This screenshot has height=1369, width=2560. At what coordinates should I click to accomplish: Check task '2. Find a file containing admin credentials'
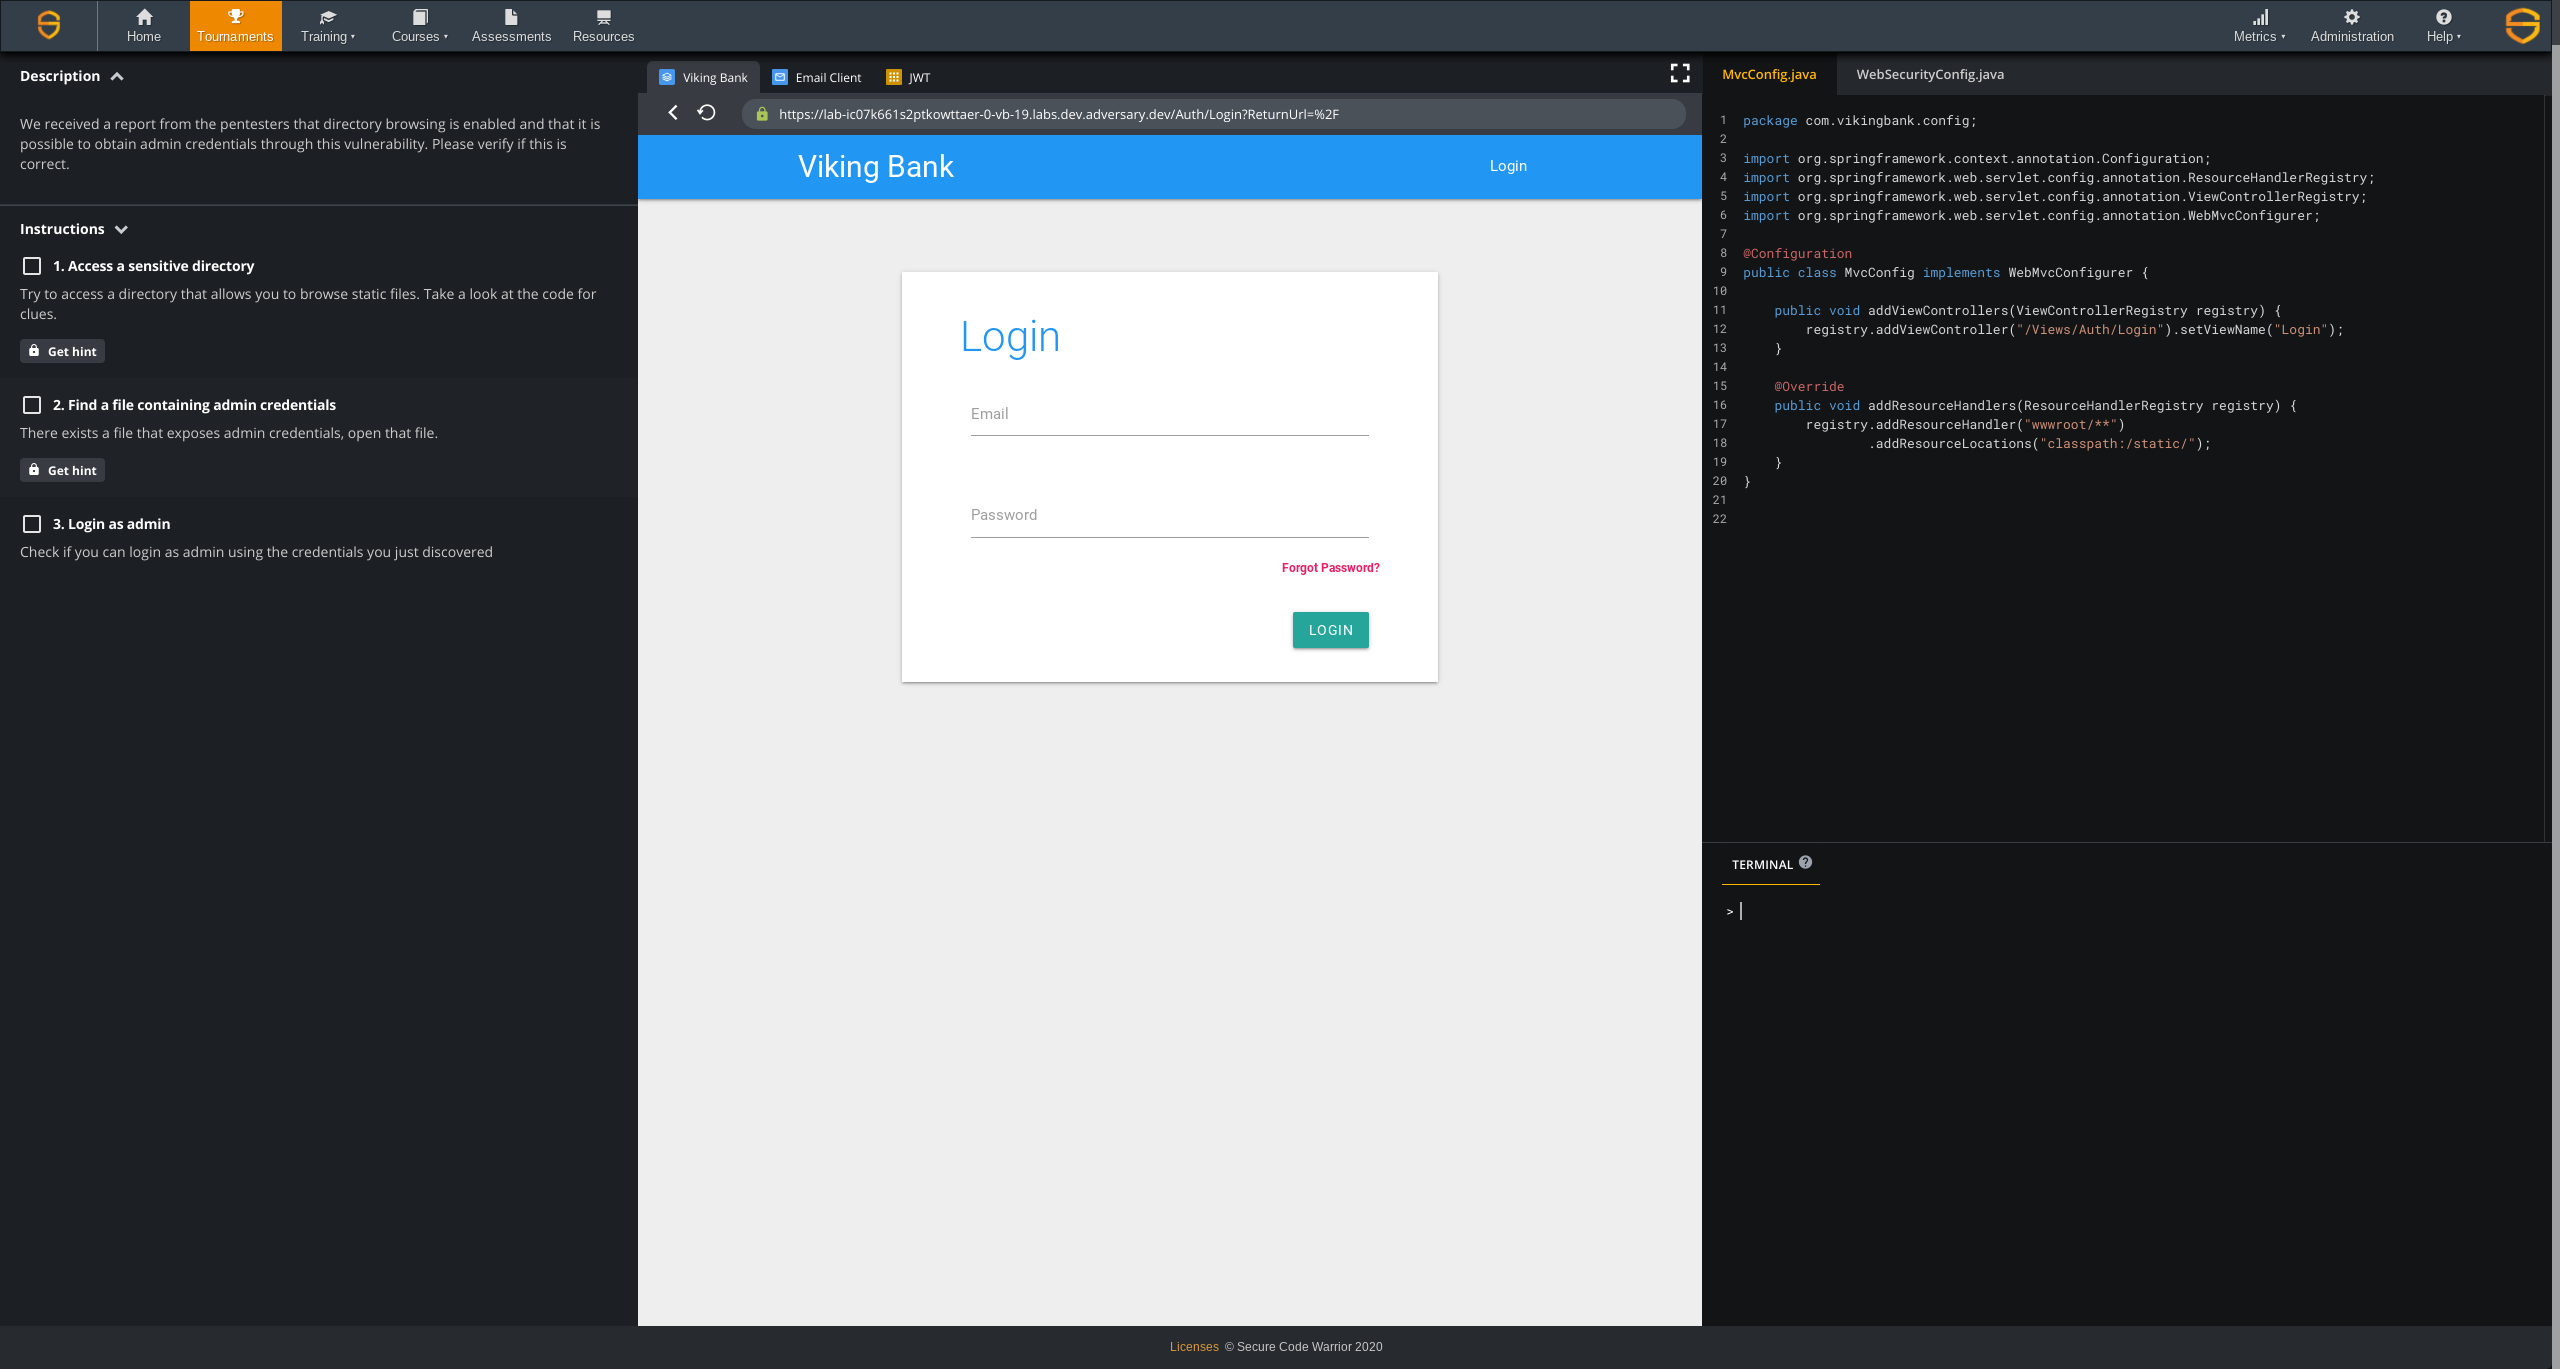[31, 404]
